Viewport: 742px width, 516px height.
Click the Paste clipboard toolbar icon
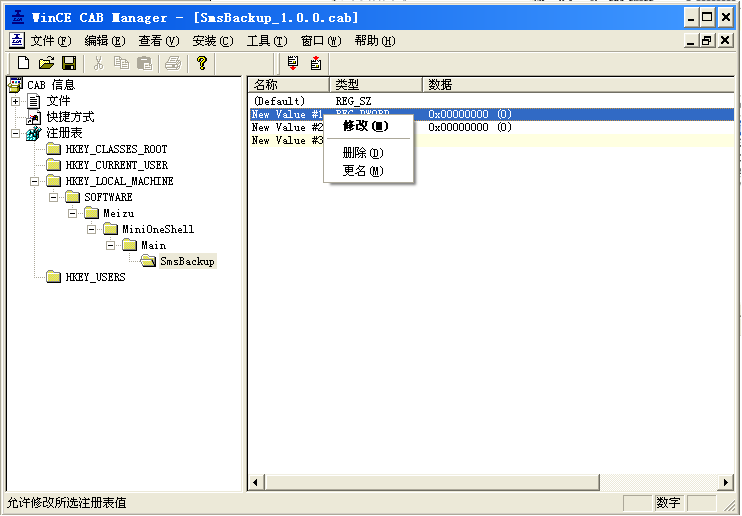(144, 63)
